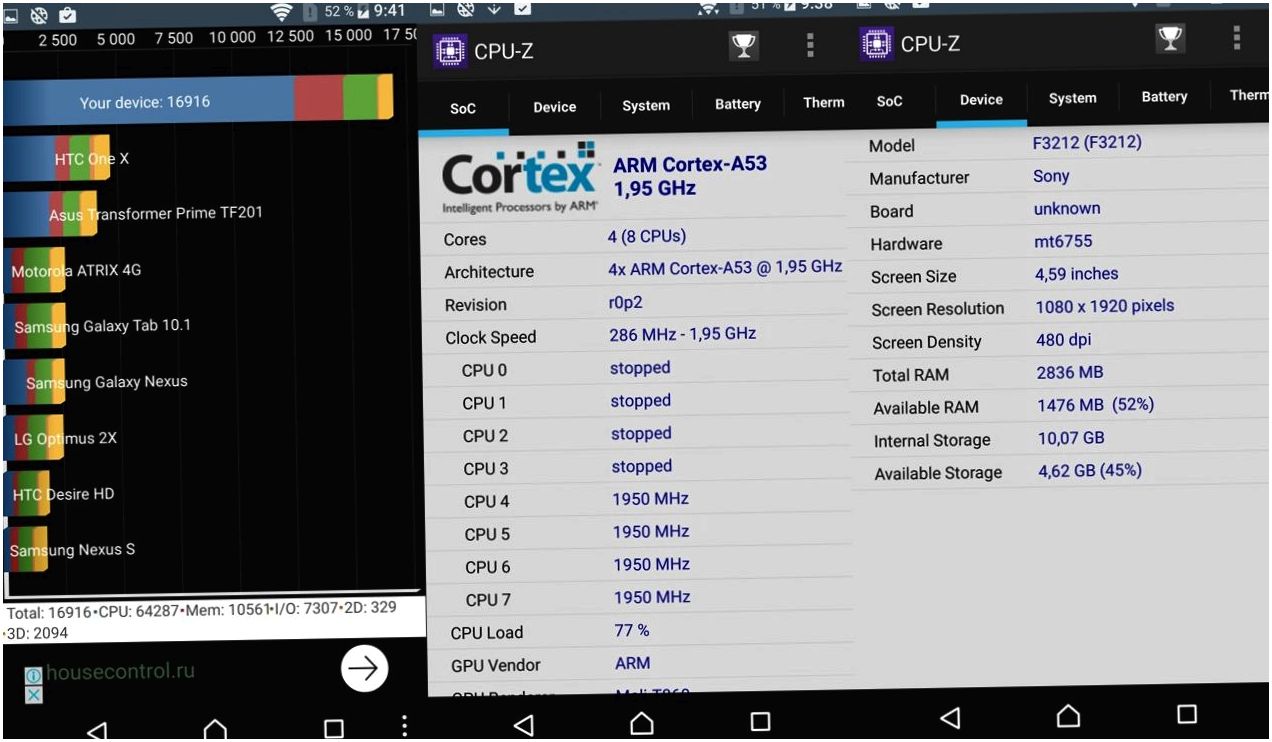Select the Device tab in the right CPU-Z
1272x742 pixels.
pyautogui.click(x=981, y=99)
